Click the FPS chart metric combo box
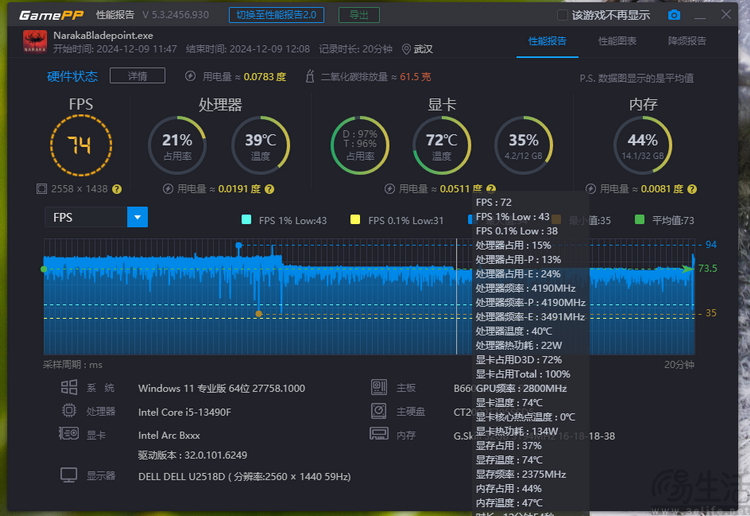 (96, 217)
